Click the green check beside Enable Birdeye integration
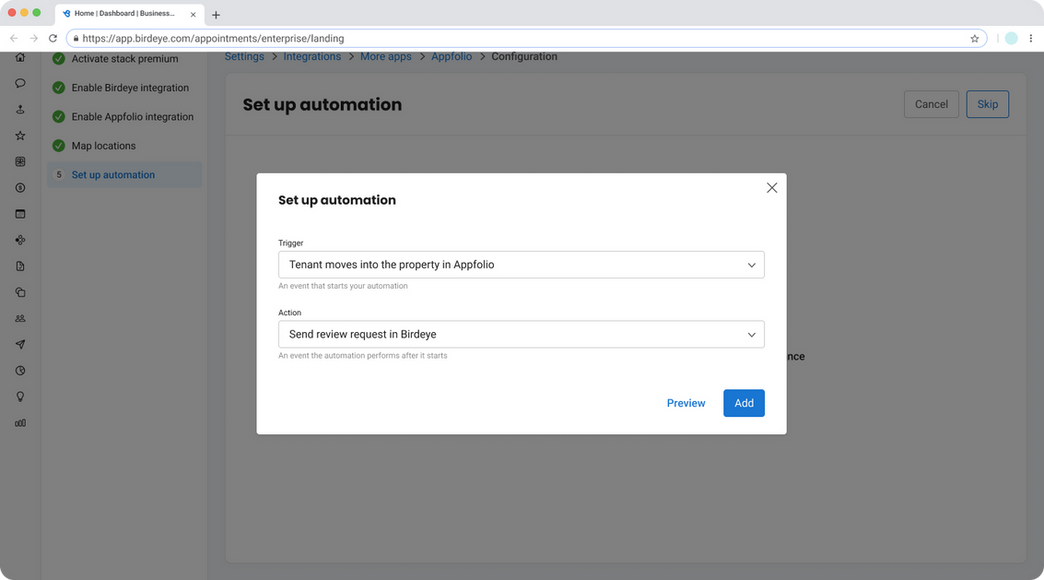This screenshot has width=1044, height=580. (x=59, y=88)
